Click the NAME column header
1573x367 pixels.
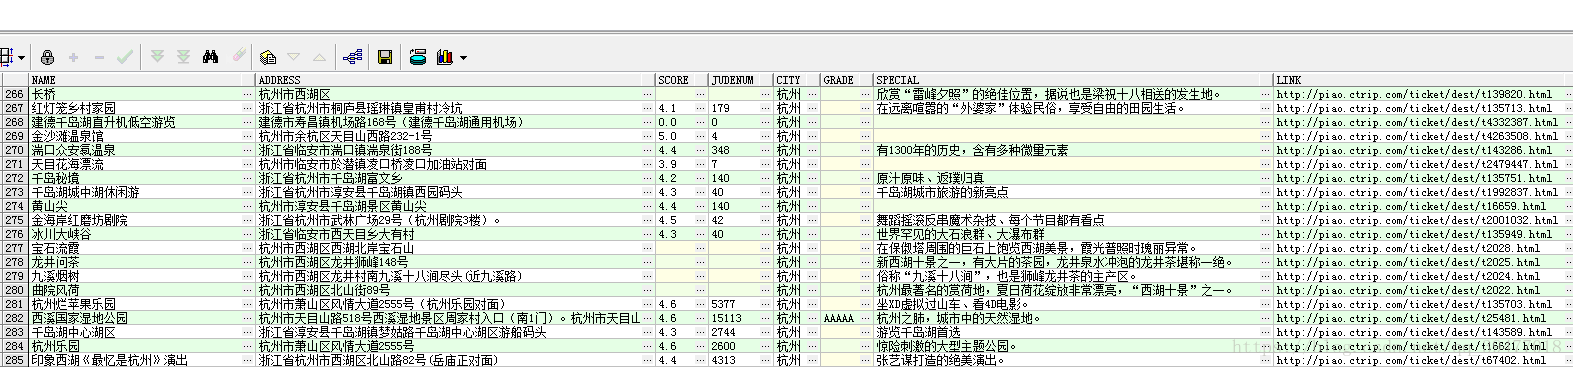point(141,80)
